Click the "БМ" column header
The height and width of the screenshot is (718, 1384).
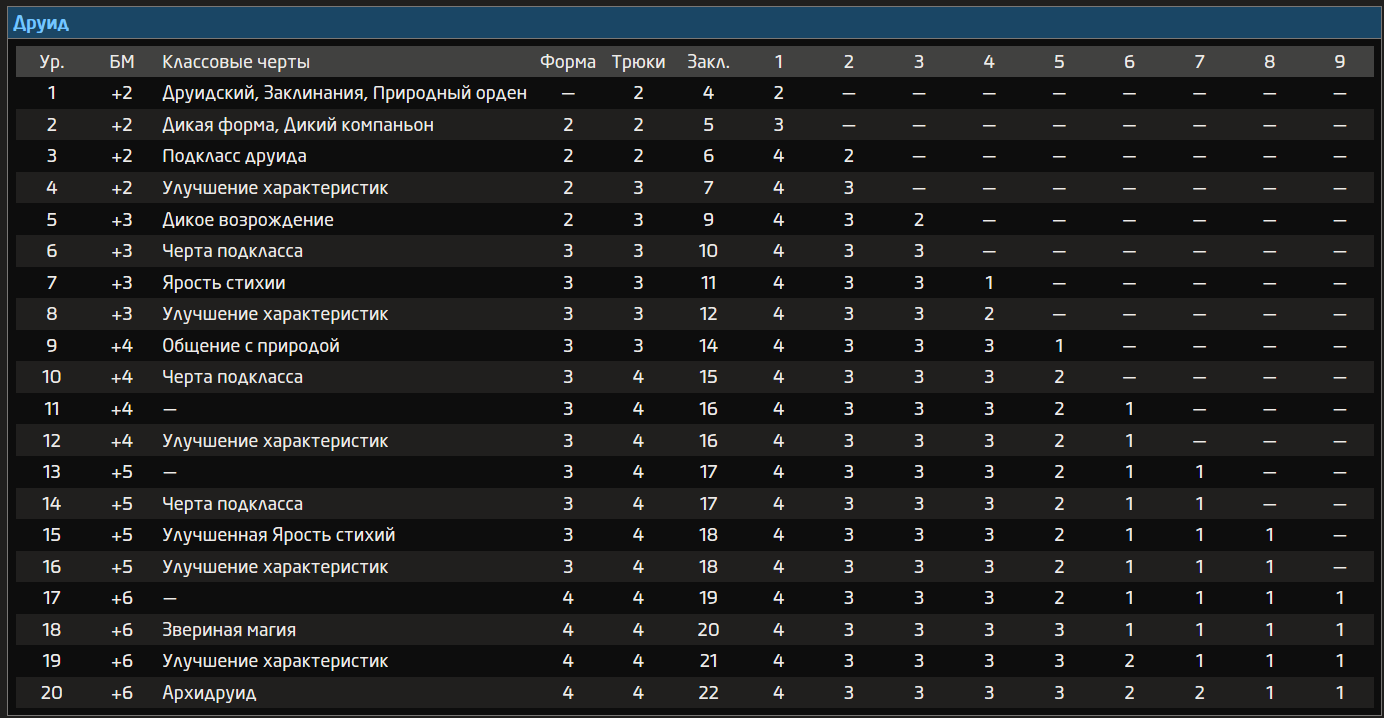pos(122,62)
